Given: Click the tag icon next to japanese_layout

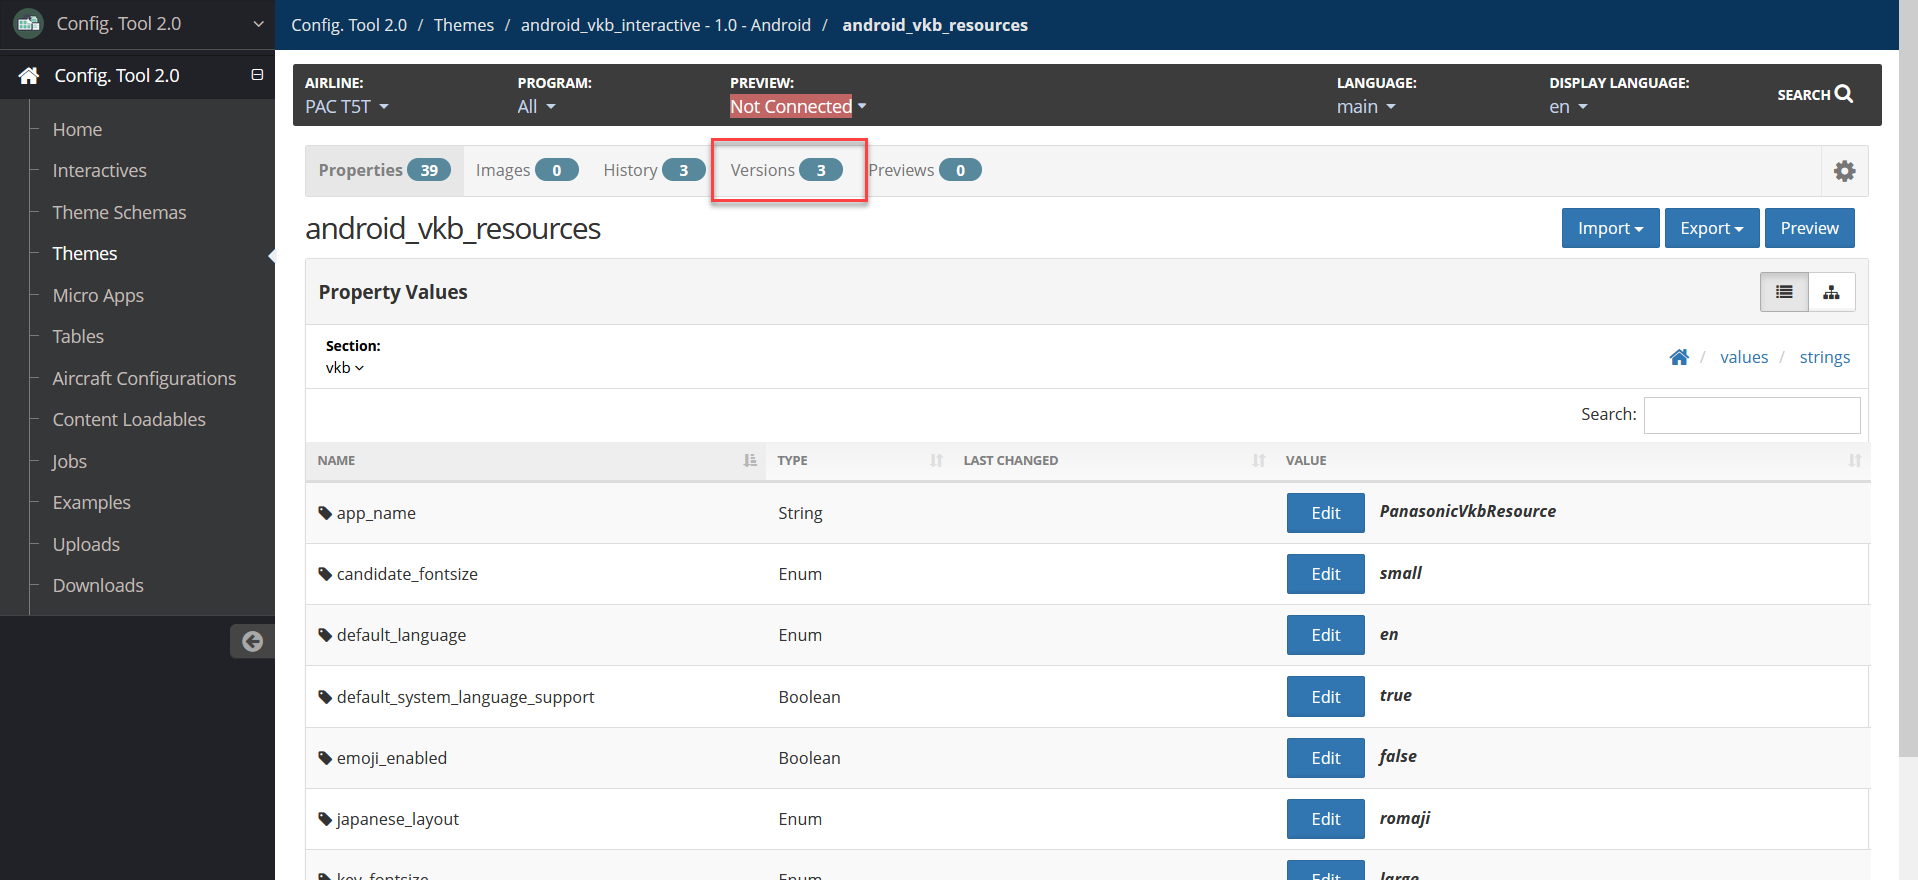Looking at the screenshot, I should [325, 819].
